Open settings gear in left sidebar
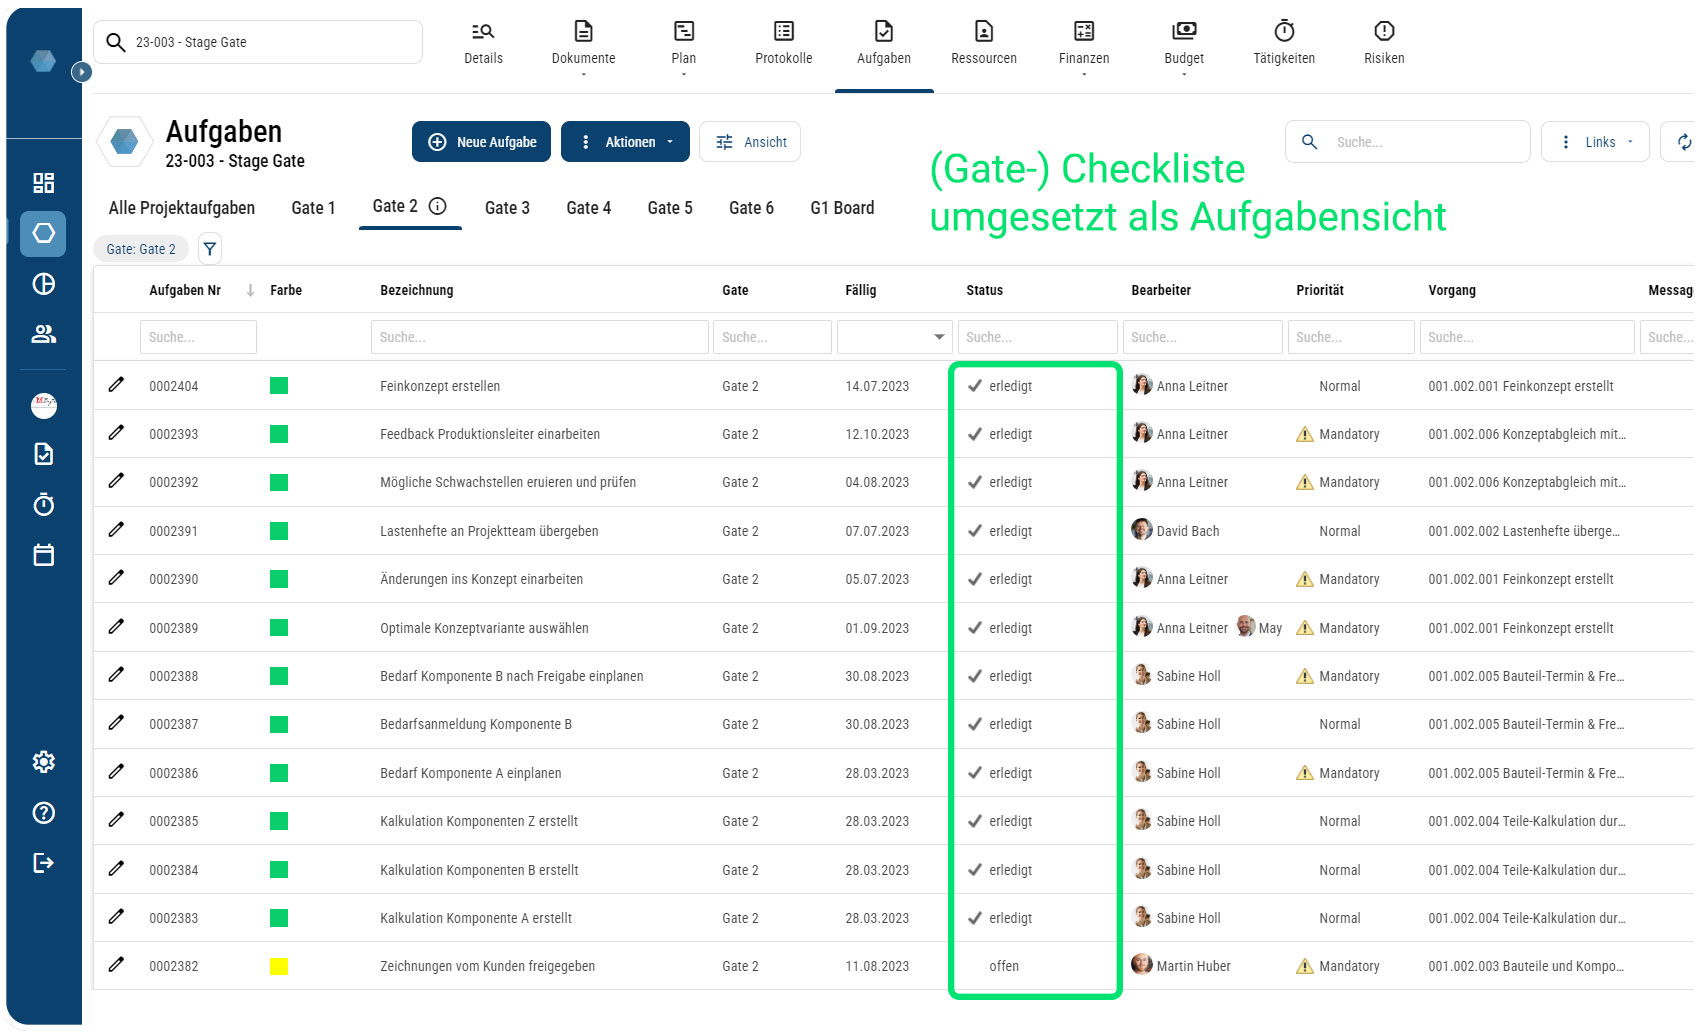 point(43,762)
